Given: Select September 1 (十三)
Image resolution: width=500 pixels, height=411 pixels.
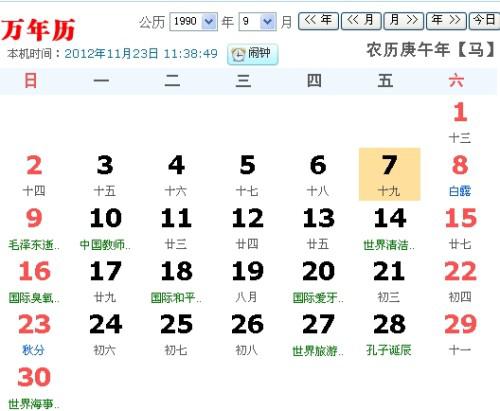Looking at the screenshot, I should click(x=460, y=122).
